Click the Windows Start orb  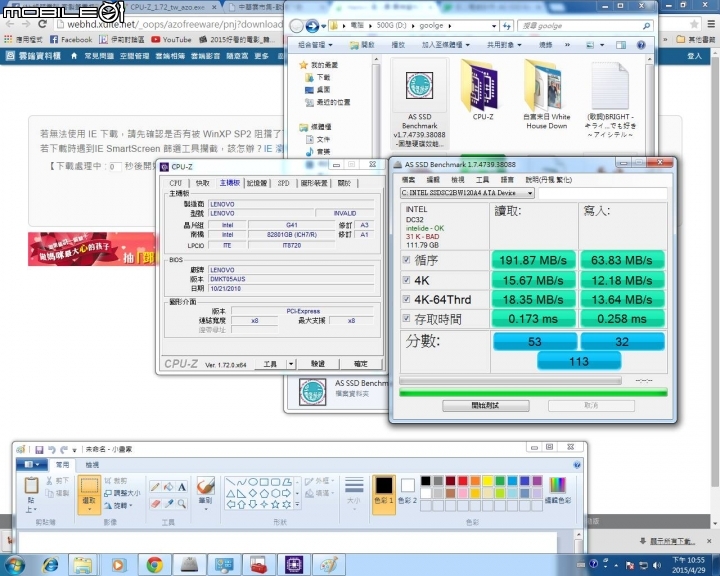pos(15,565)
